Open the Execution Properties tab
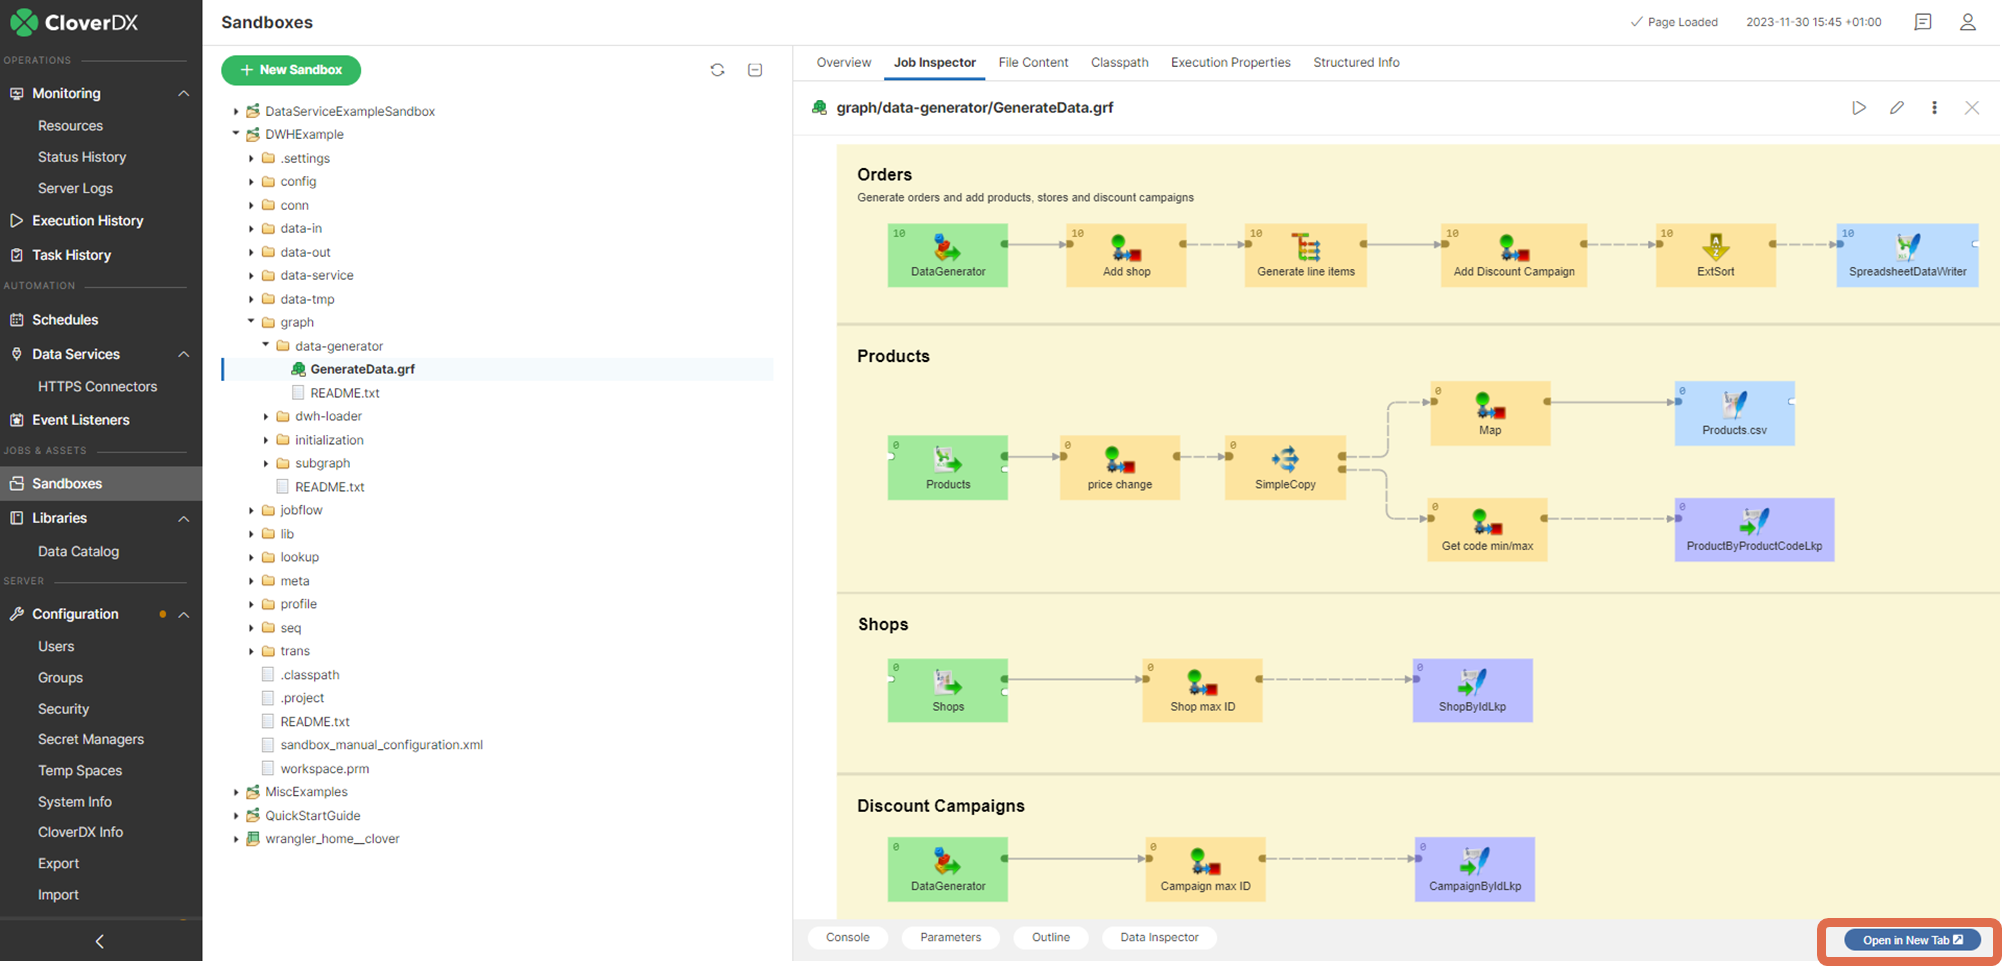This screenshot has width=2002, height=966. click(1230, 62)
